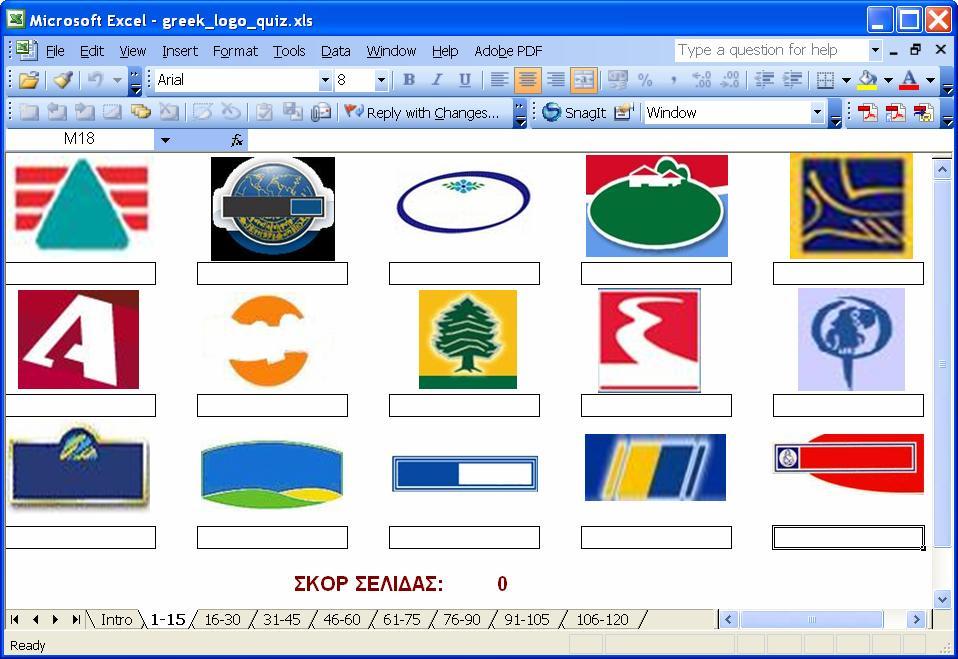This screenshot has height=659, width=958.
Task: Click Reply with Changes button
Action: [x=423, y=112]
